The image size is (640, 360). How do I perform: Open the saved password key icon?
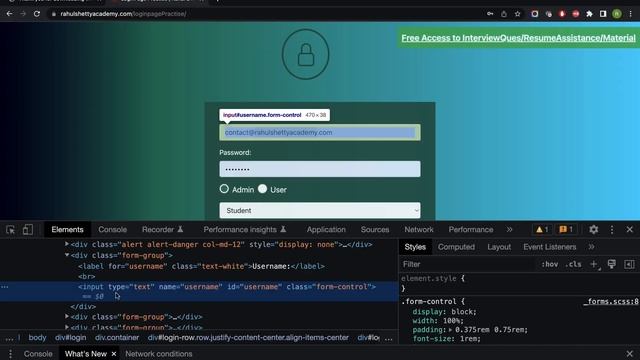pyautogui.click(x=490, y=14)
